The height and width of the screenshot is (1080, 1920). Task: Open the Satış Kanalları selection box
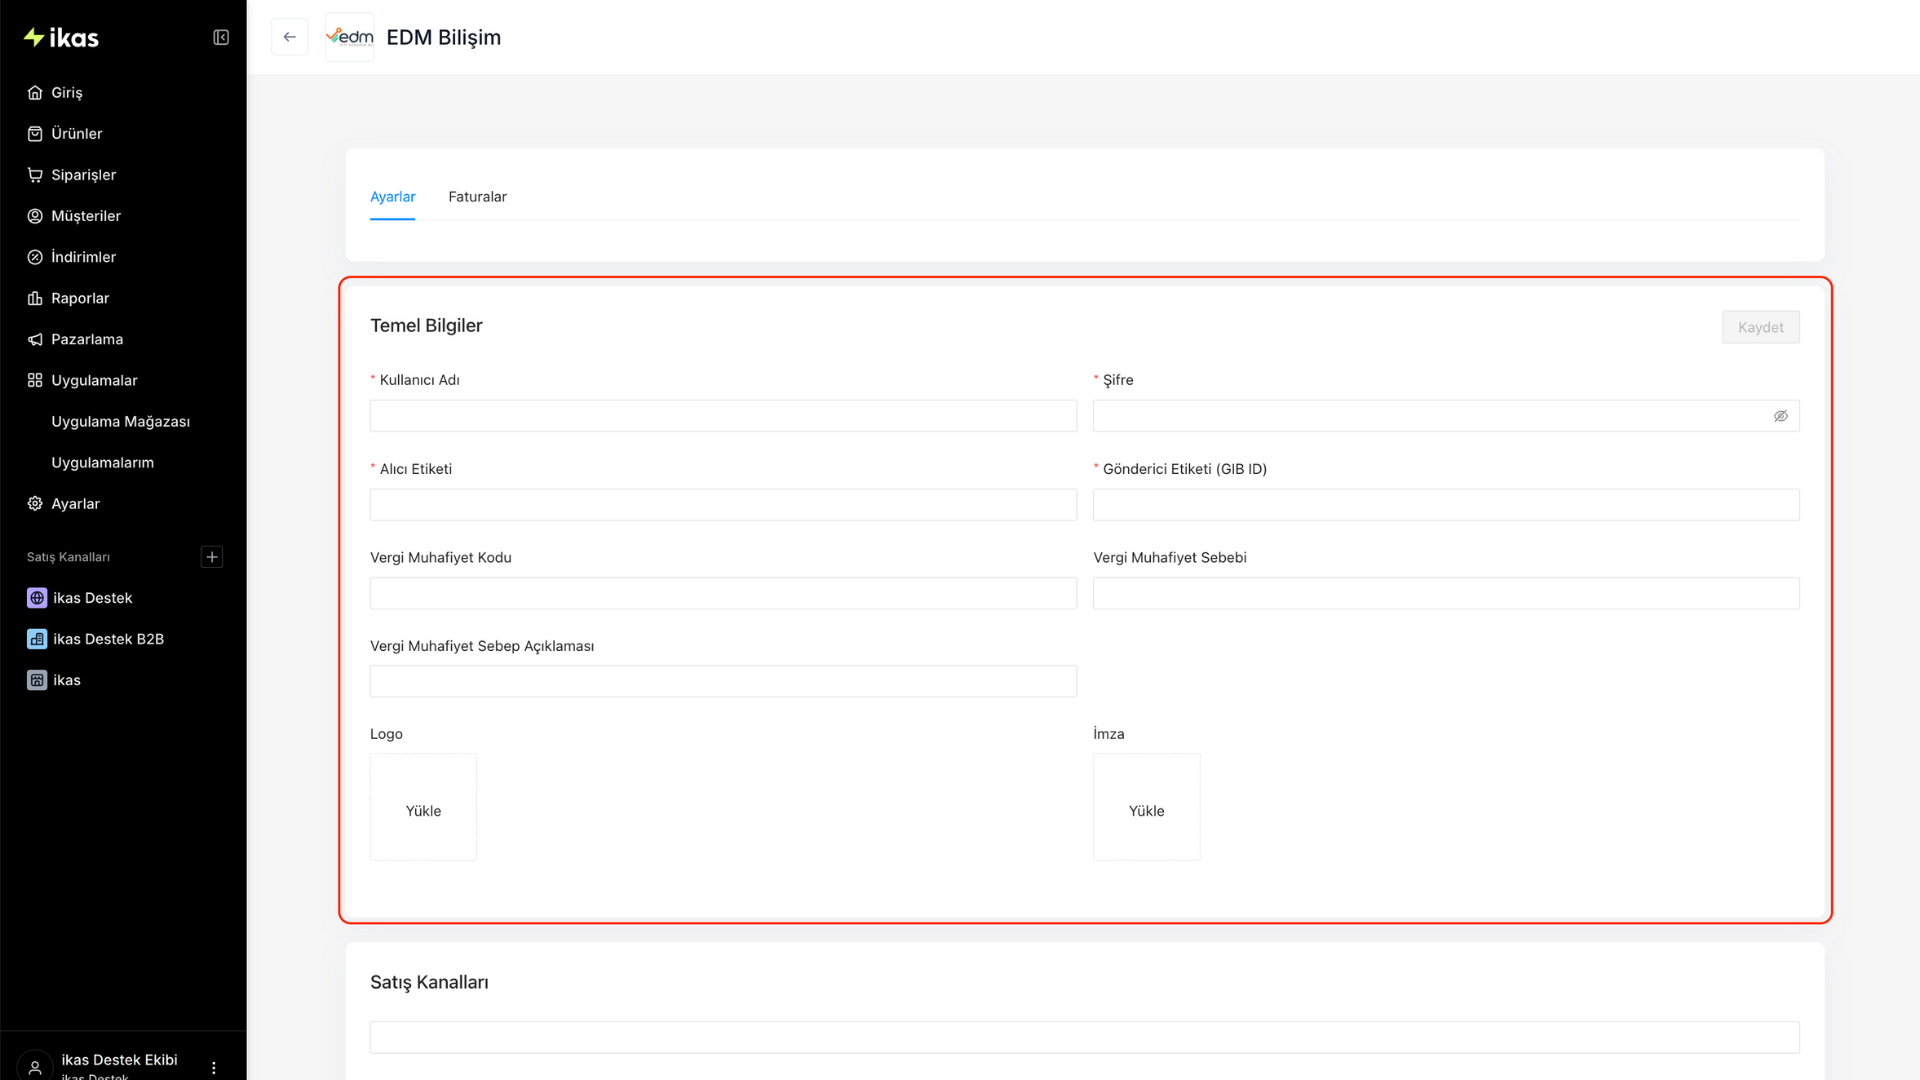tap(1085, 1037)
